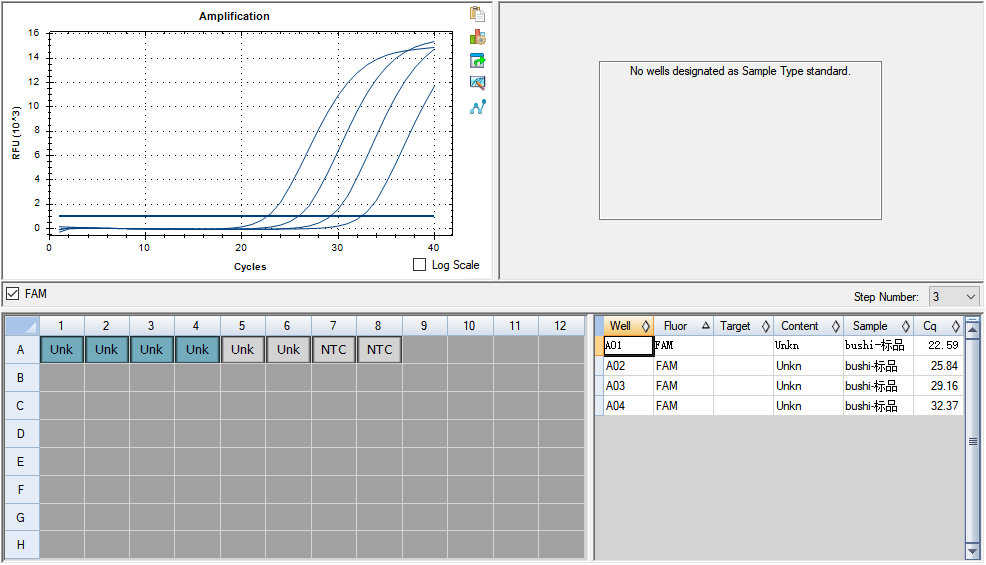Viewport: 986px width, 565px height.
Task: Click sort triangle in Fluor column header
Action: pyautogui.click(x=706, y=325)
